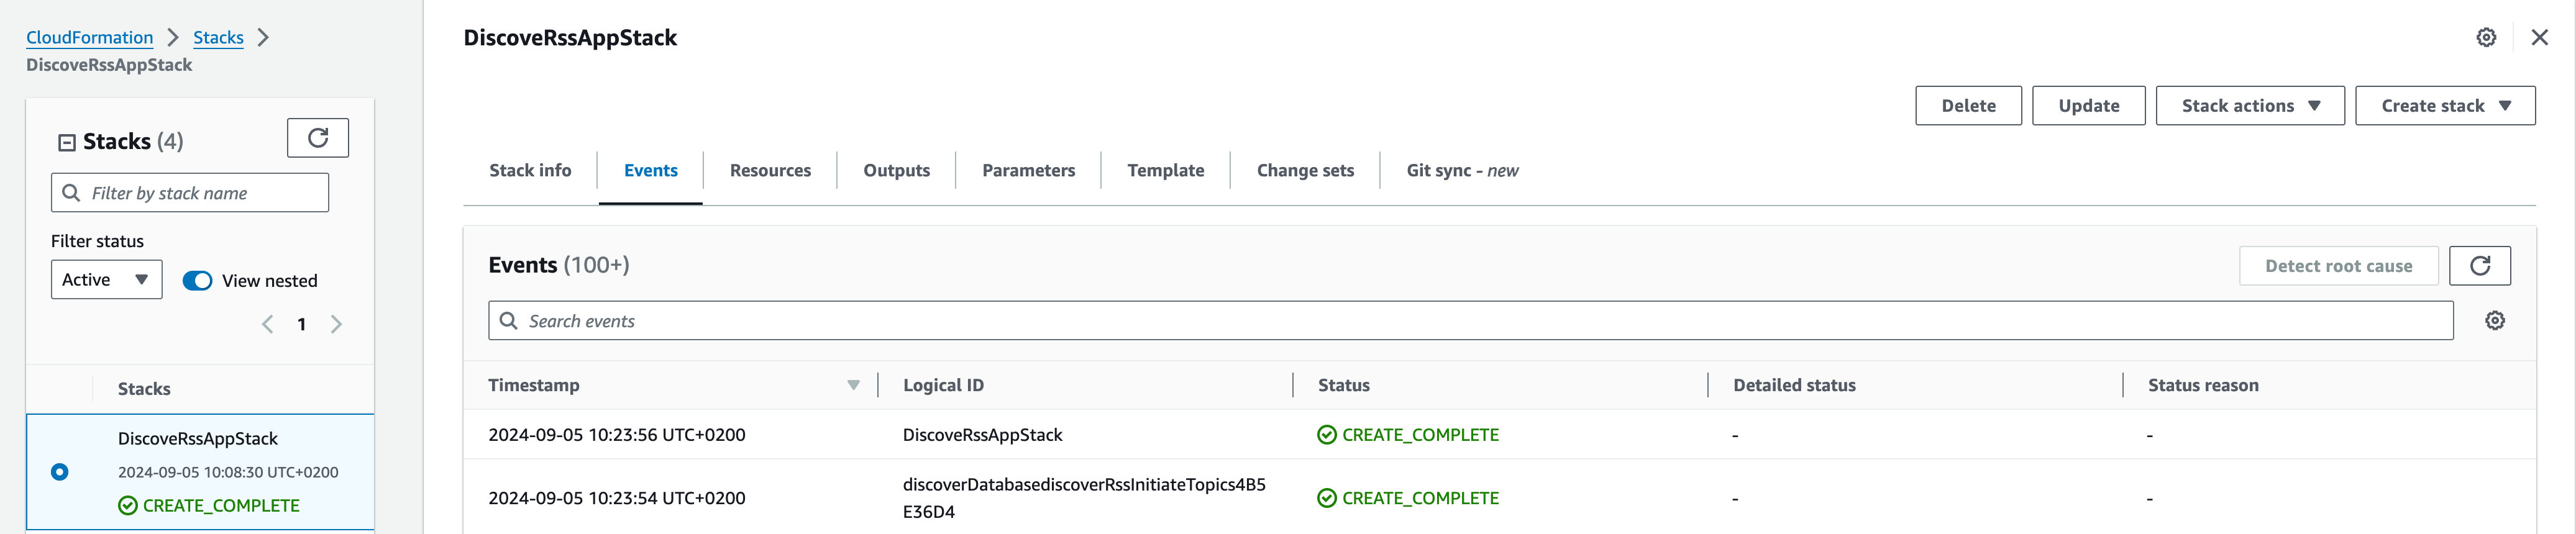2576x534 pixels.
Task: Follow the CloudFormation breadcrumb link
Action: 89,38
